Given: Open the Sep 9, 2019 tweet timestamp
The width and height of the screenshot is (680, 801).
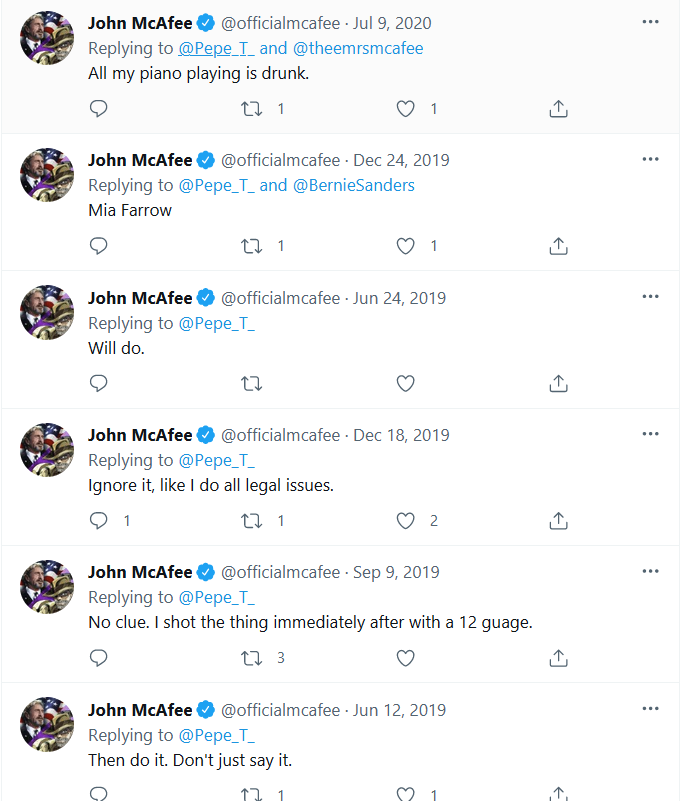Looking at the screenshot, I should [396, 572].
